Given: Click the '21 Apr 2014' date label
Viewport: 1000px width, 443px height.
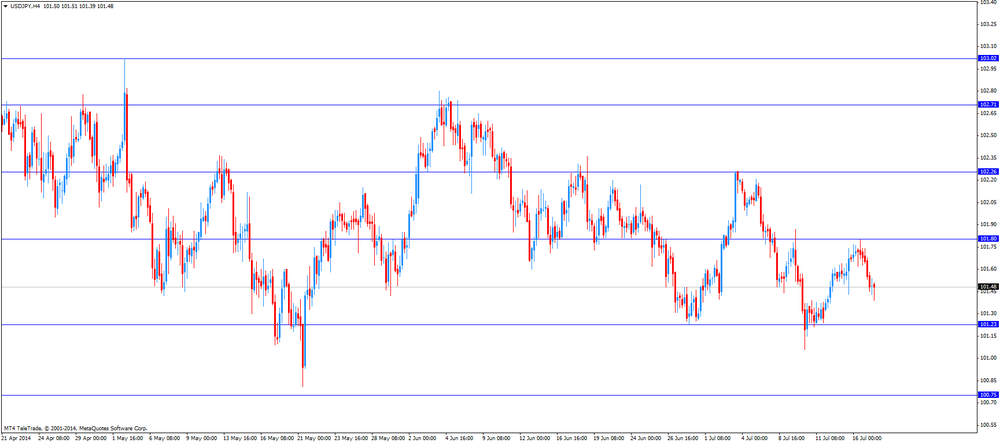Looking at the screenshot, I should (x=17, y=439).
